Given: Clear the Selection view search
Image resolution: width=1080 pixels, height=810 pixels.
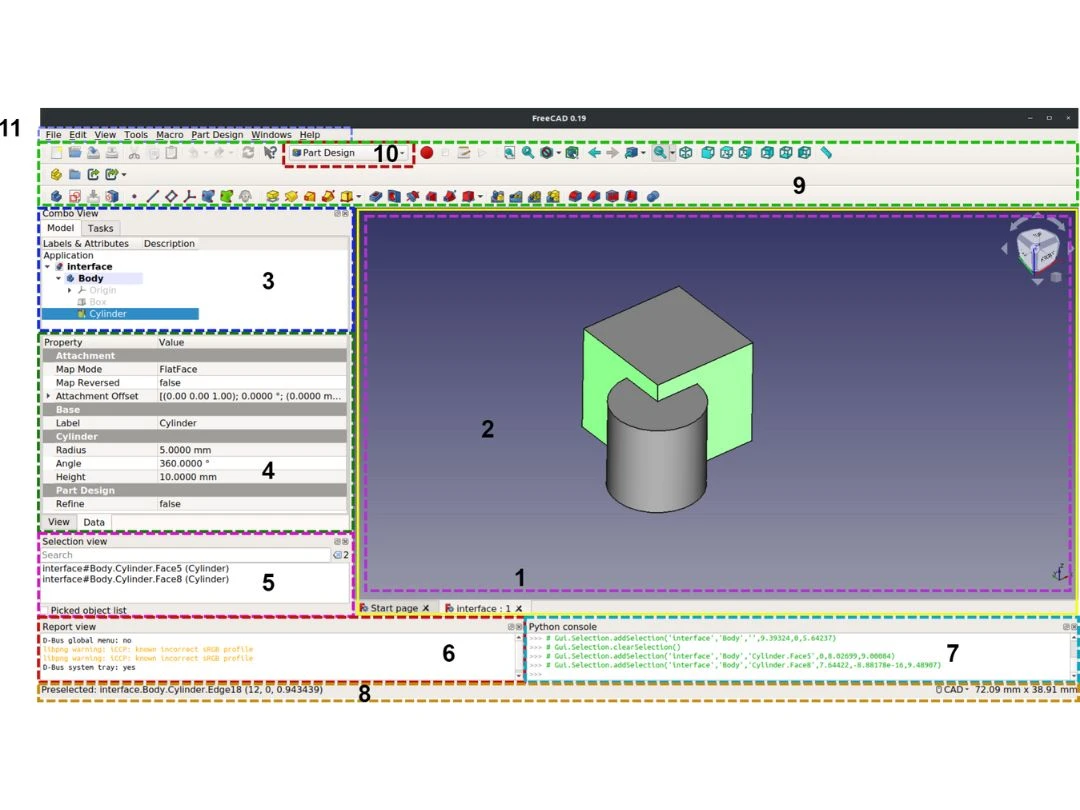Looking at the screenshot, I should 337,555.
